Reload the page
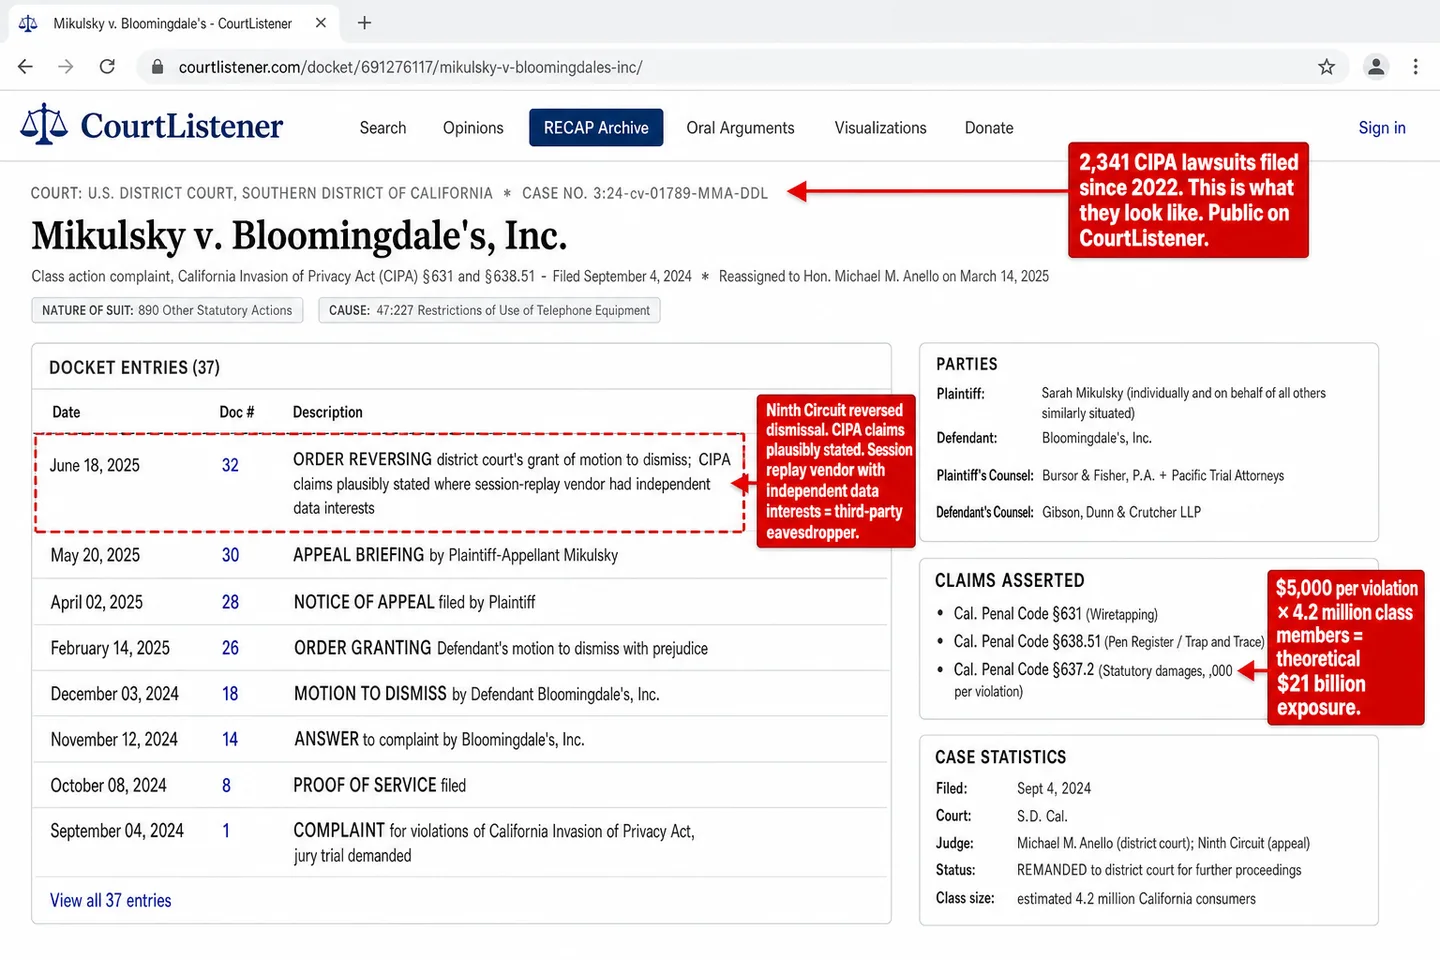Screen dimensions: 1440x960 (107, 67)
